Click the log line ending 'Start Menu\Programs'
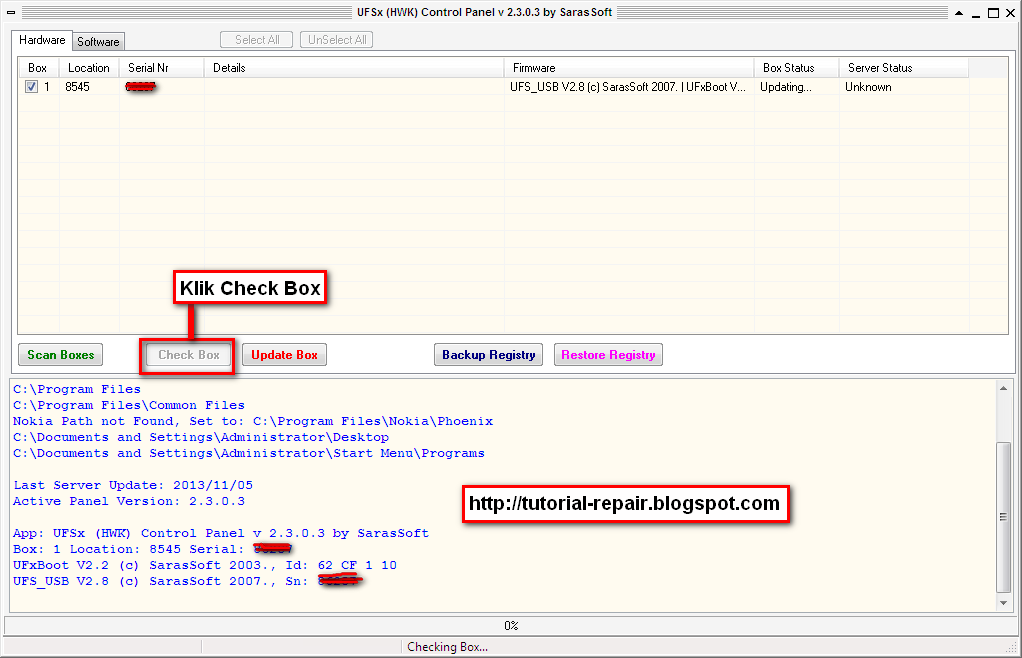This screenshot has width=1022, height=658. [249, 453]
